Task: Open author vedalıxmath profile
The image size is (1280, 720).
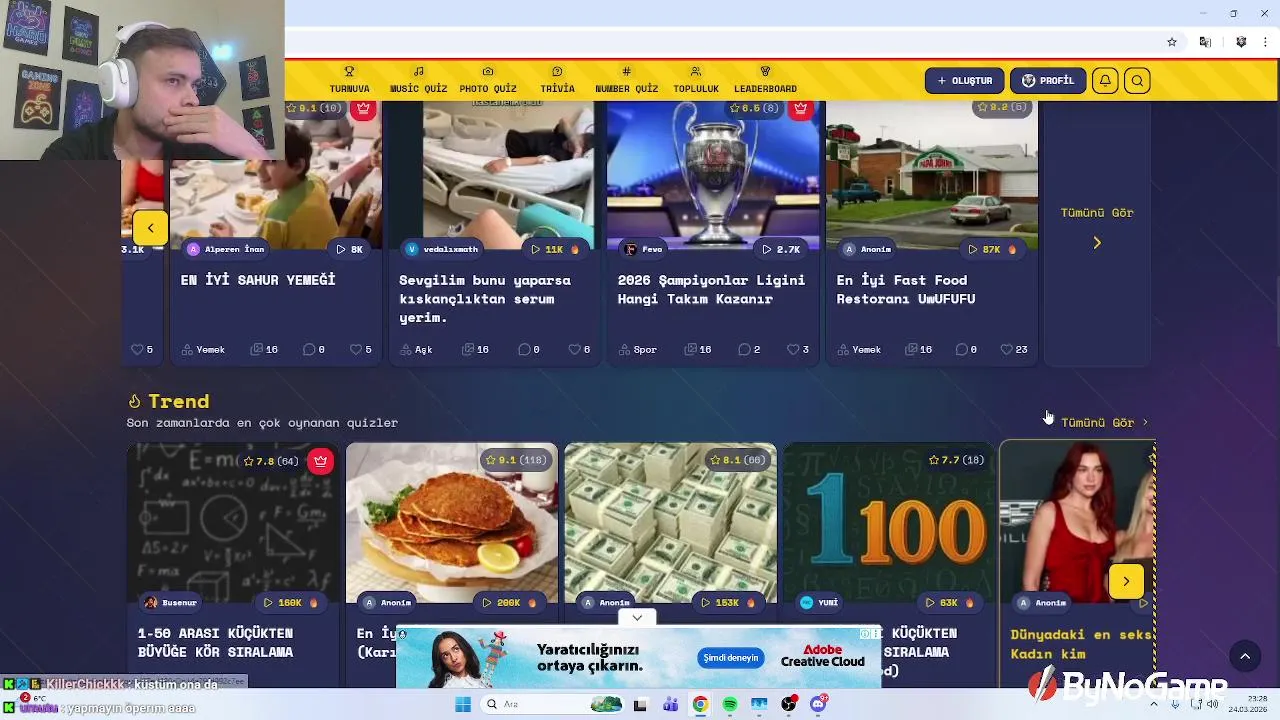Action: point(442,249)
